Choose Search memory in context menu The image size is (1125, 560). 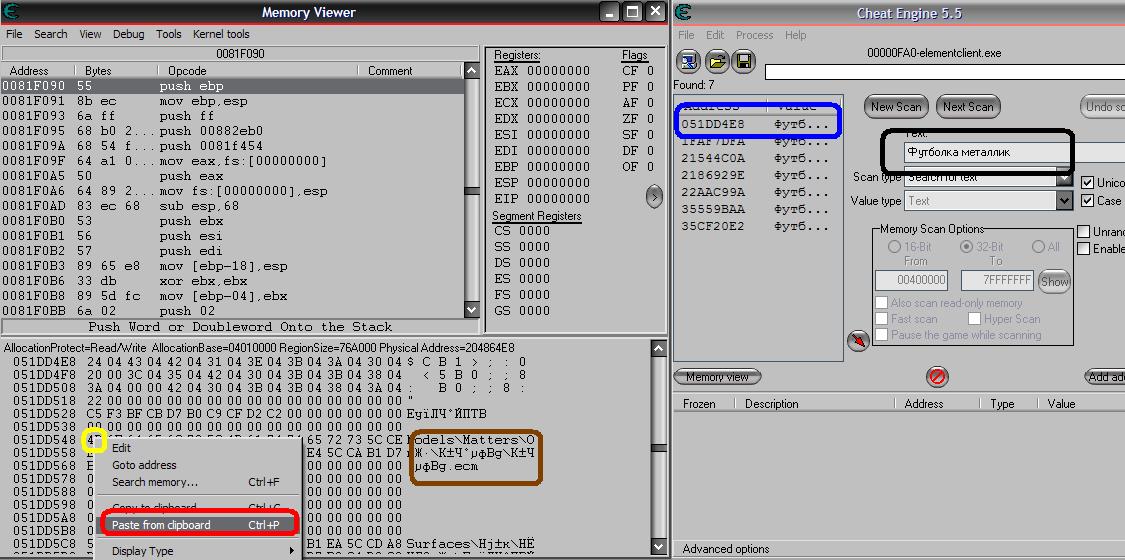[199, 482]
